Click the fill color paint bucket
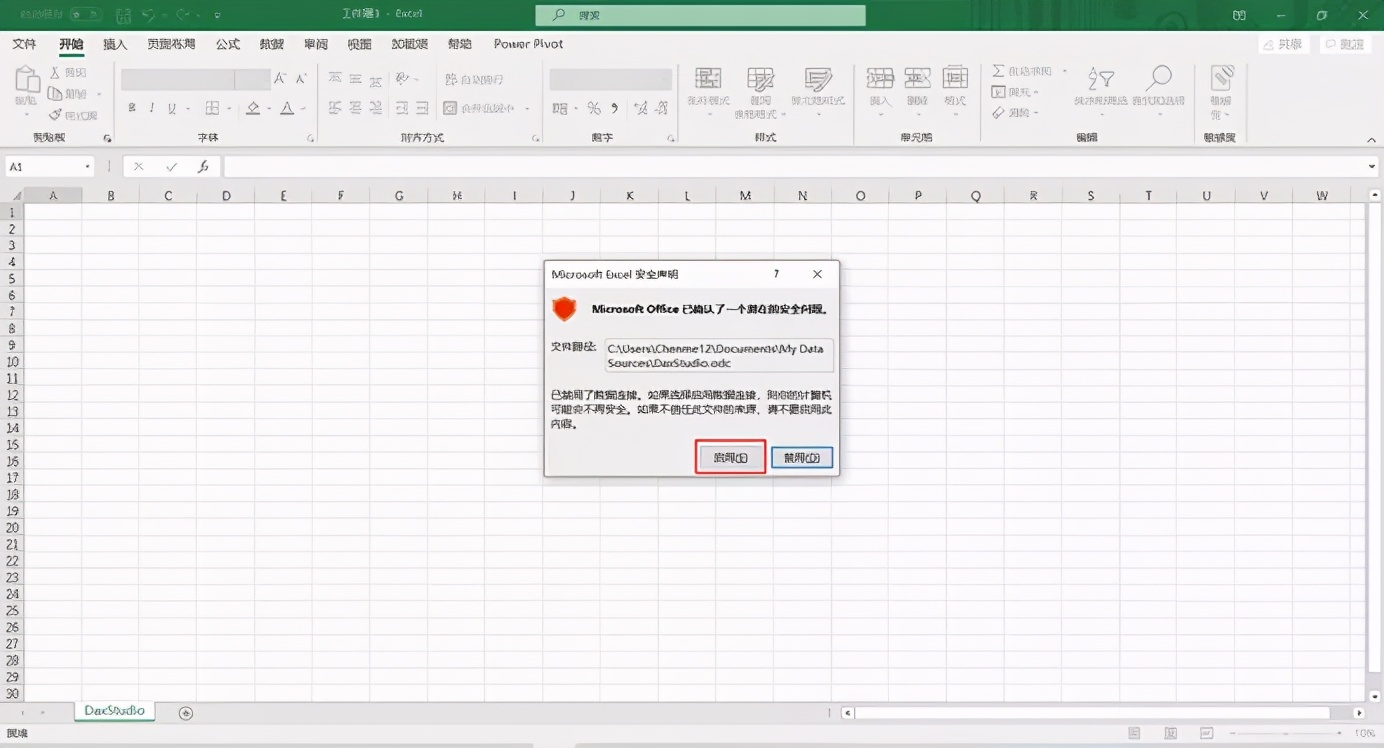Image resolution: width=1384 pixels, height=748 pixels. [x=253, y=108]
